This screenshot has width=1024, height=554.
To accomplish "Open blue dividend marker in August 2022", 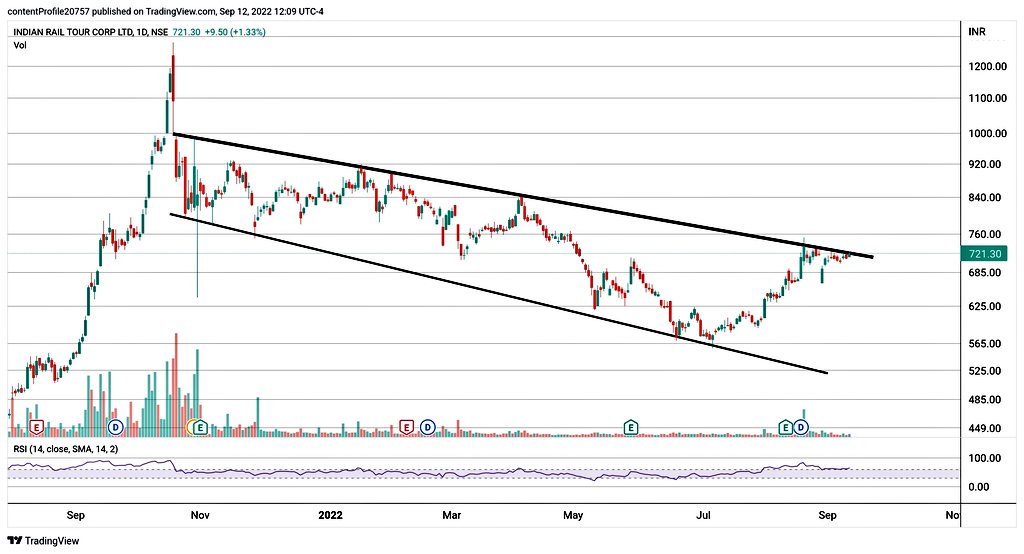I will pos(801,428).
